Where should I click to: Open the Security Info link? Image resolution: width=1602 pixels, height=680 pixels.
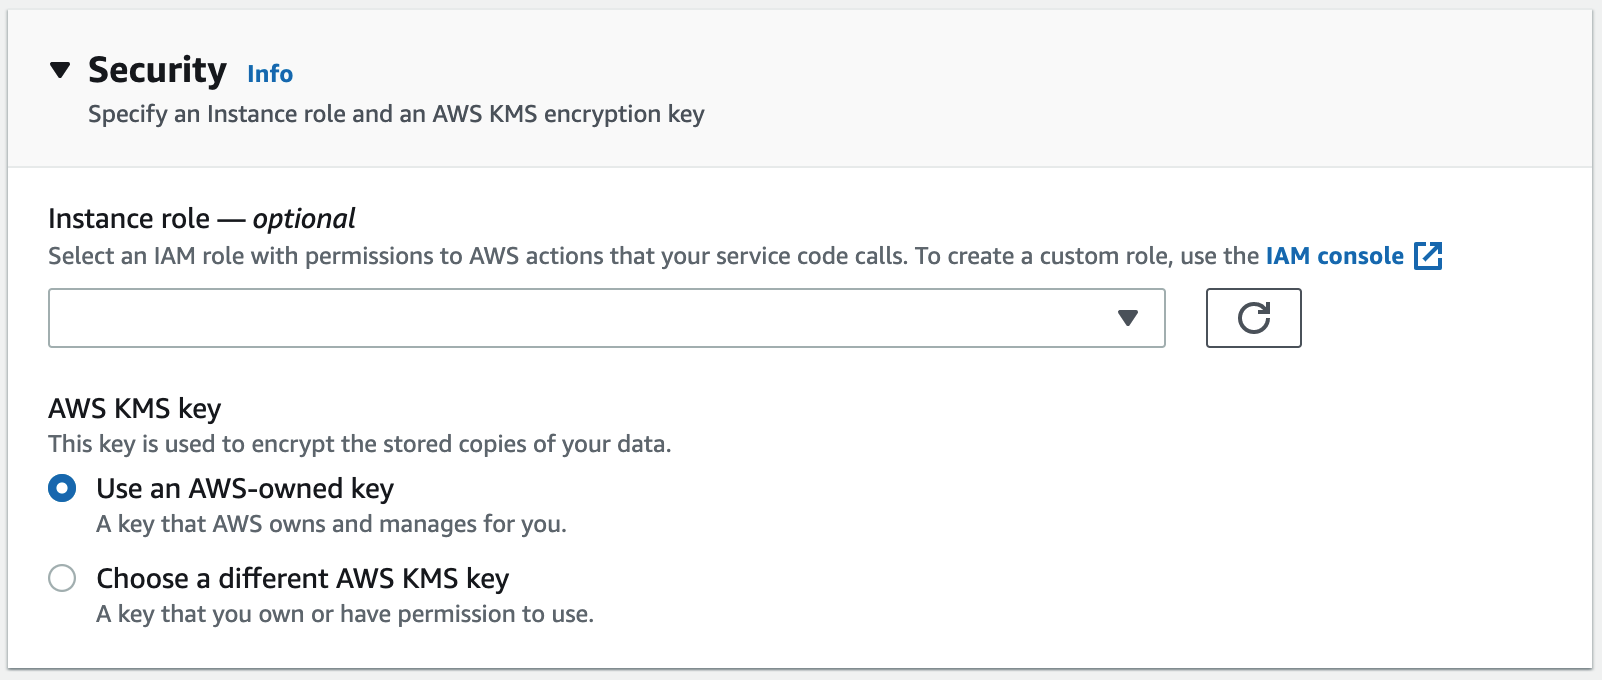tap(270, 74)
